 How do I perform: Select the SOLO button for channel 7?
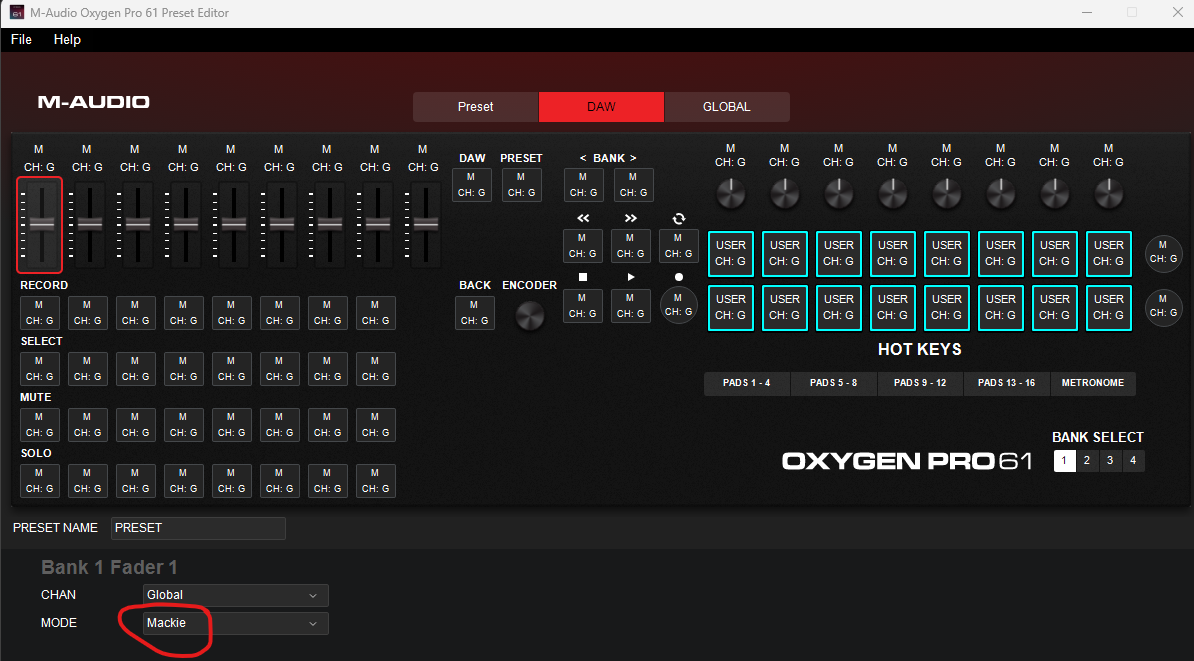tap(327, 481)
